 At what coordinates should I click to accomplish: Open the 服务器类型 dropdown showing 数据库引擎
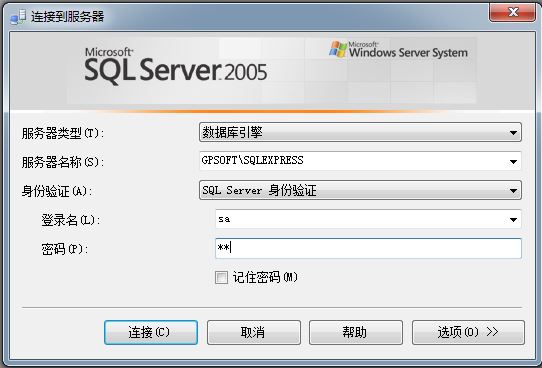point(360,132)
